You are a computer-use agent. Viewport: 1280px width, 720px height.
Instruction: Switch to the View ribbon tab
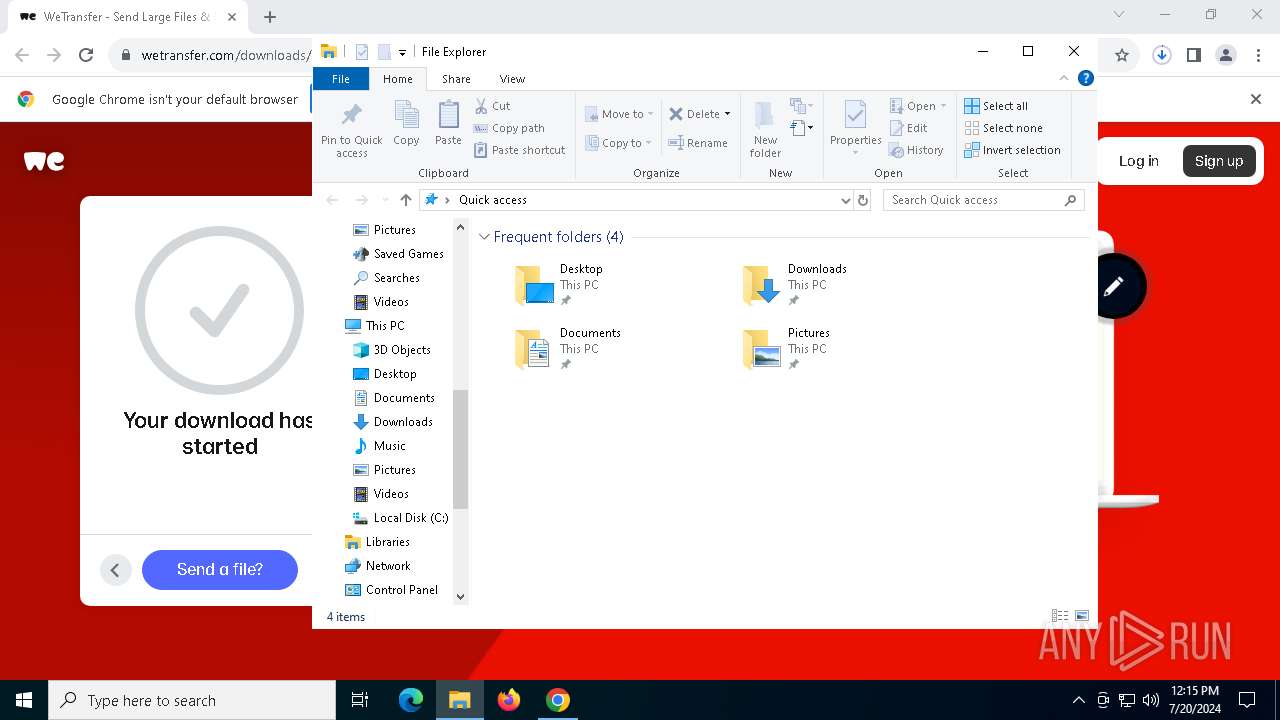[x=512, y=79]
